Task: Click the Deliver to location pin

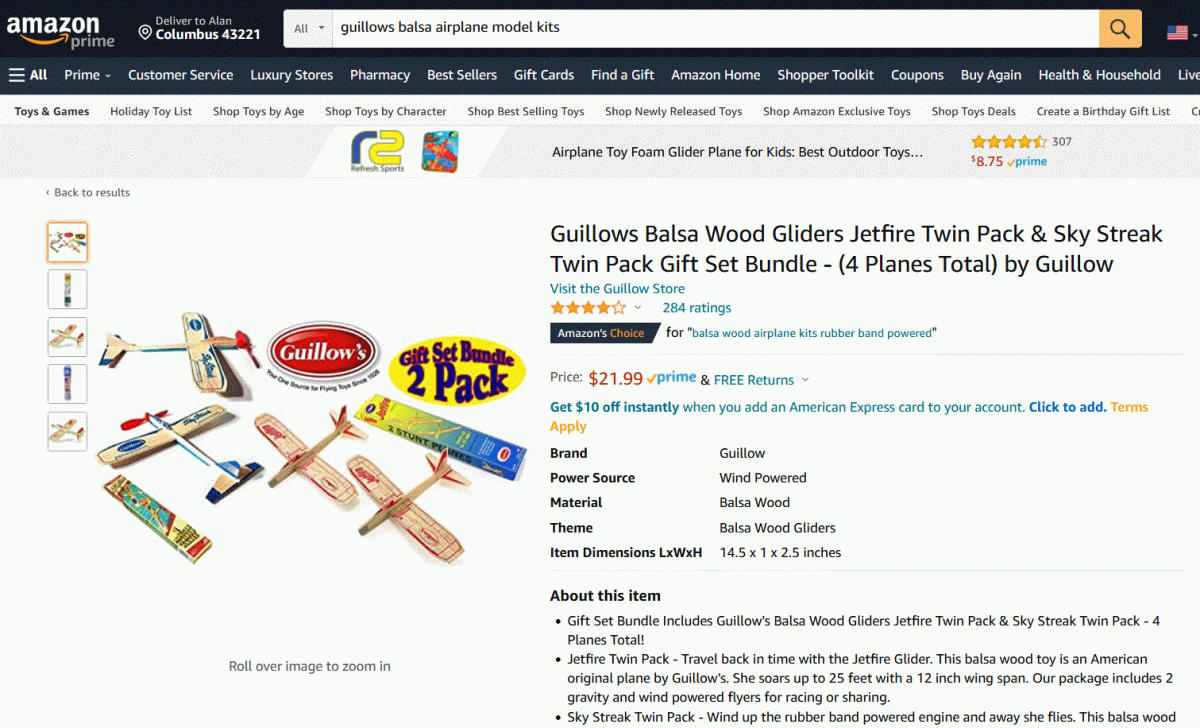Action: [x=145, y=33]
